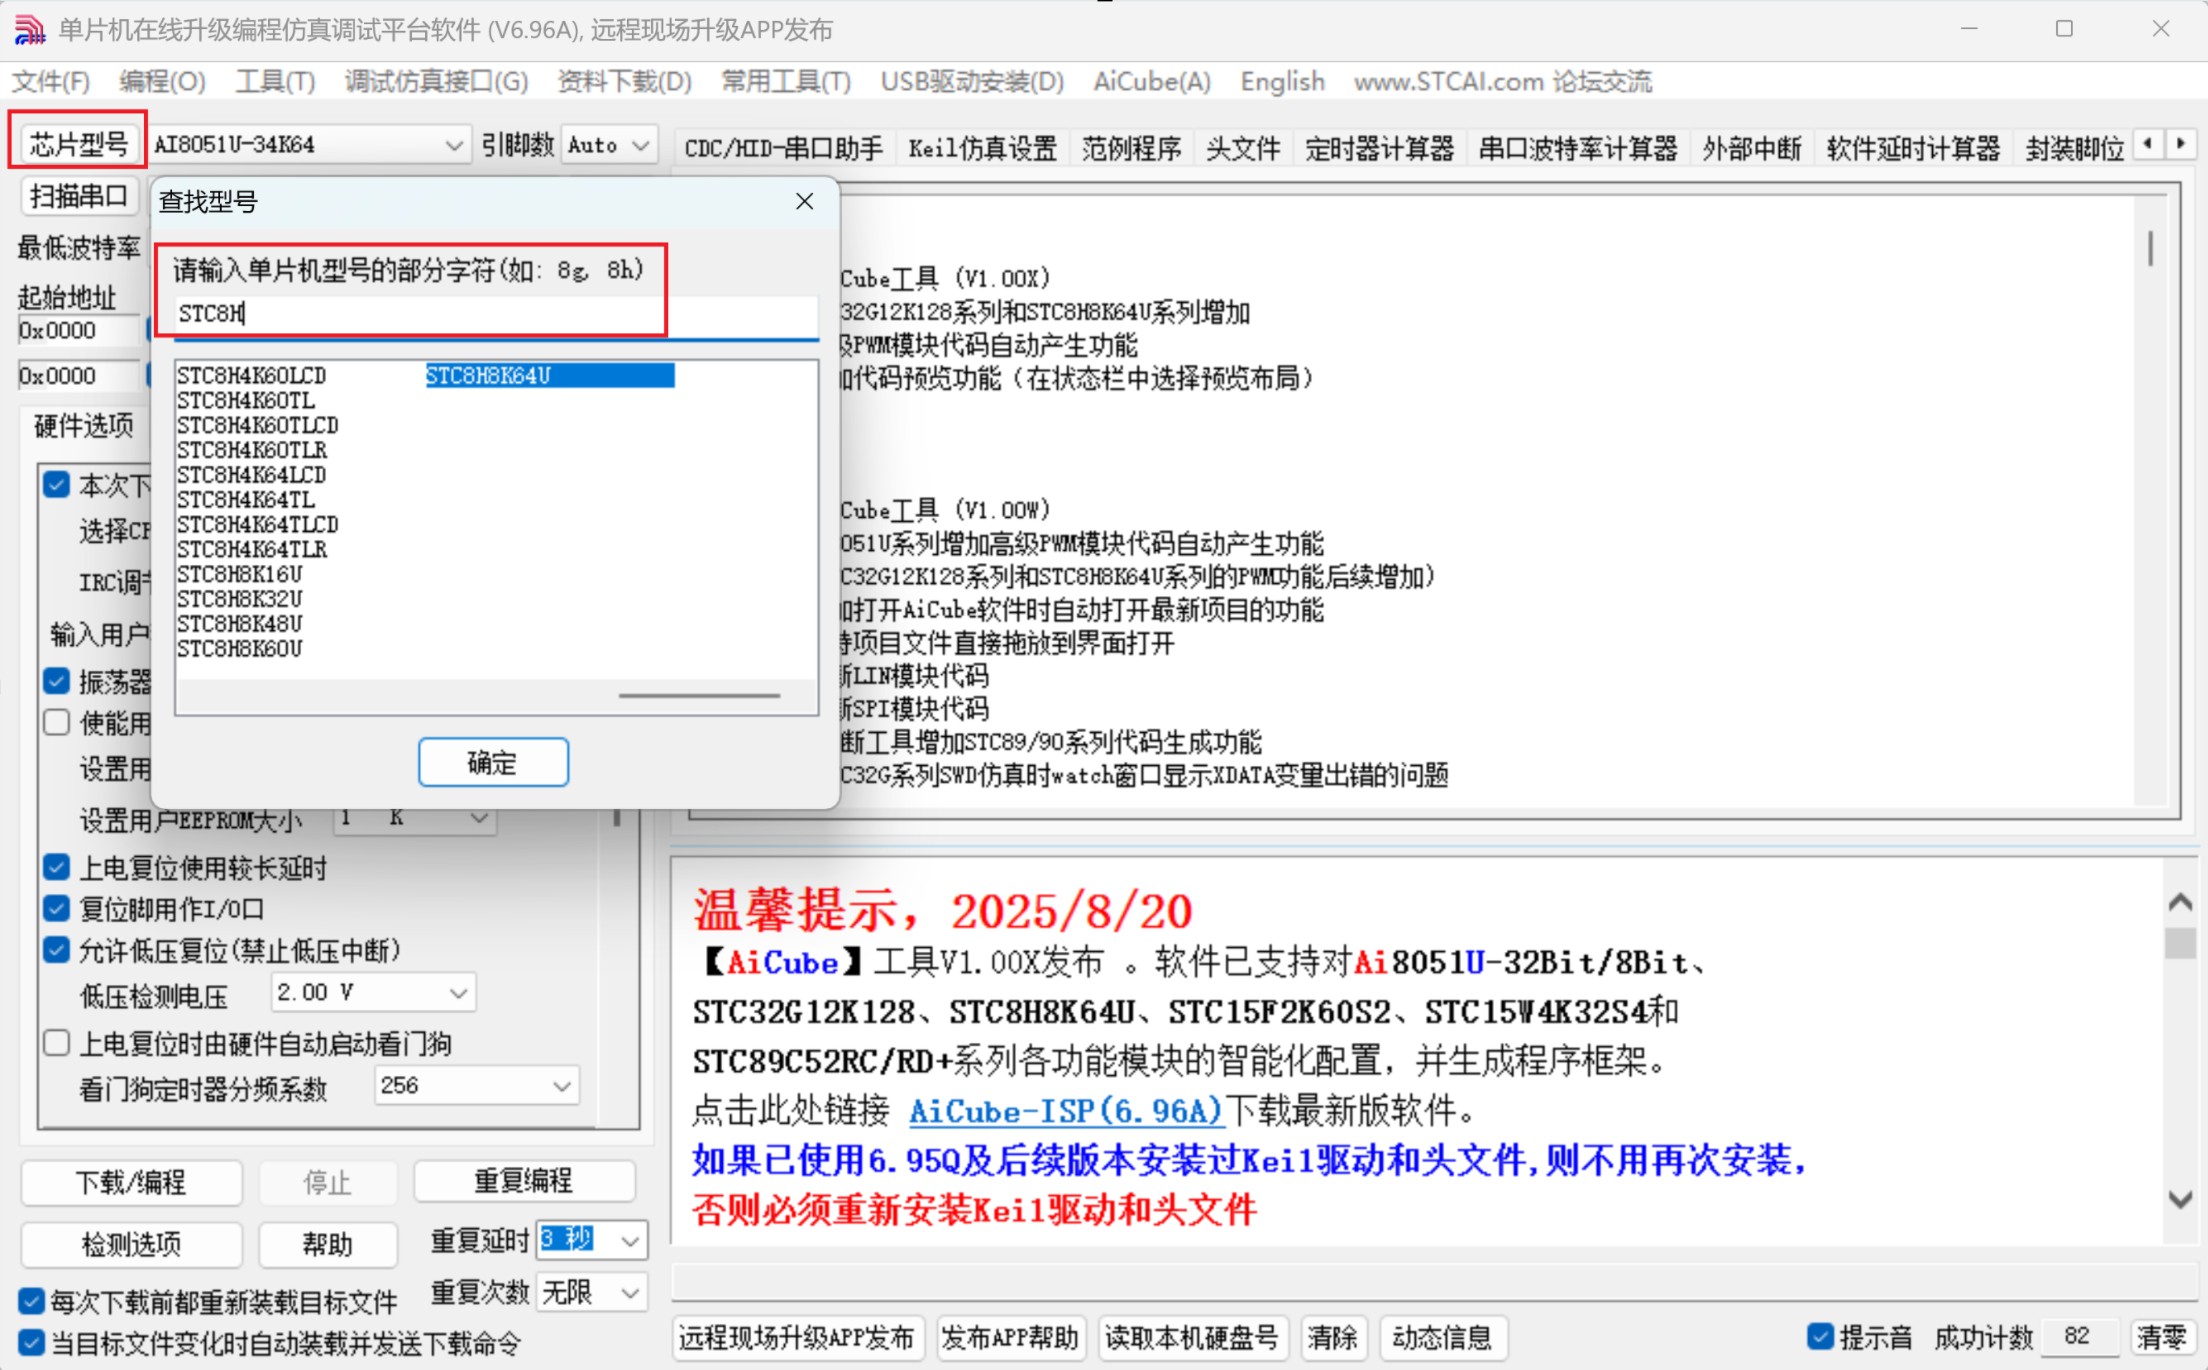2208x1370 pixels.
Task: Open 外部中断 tab
Action: pos(1752,148)
